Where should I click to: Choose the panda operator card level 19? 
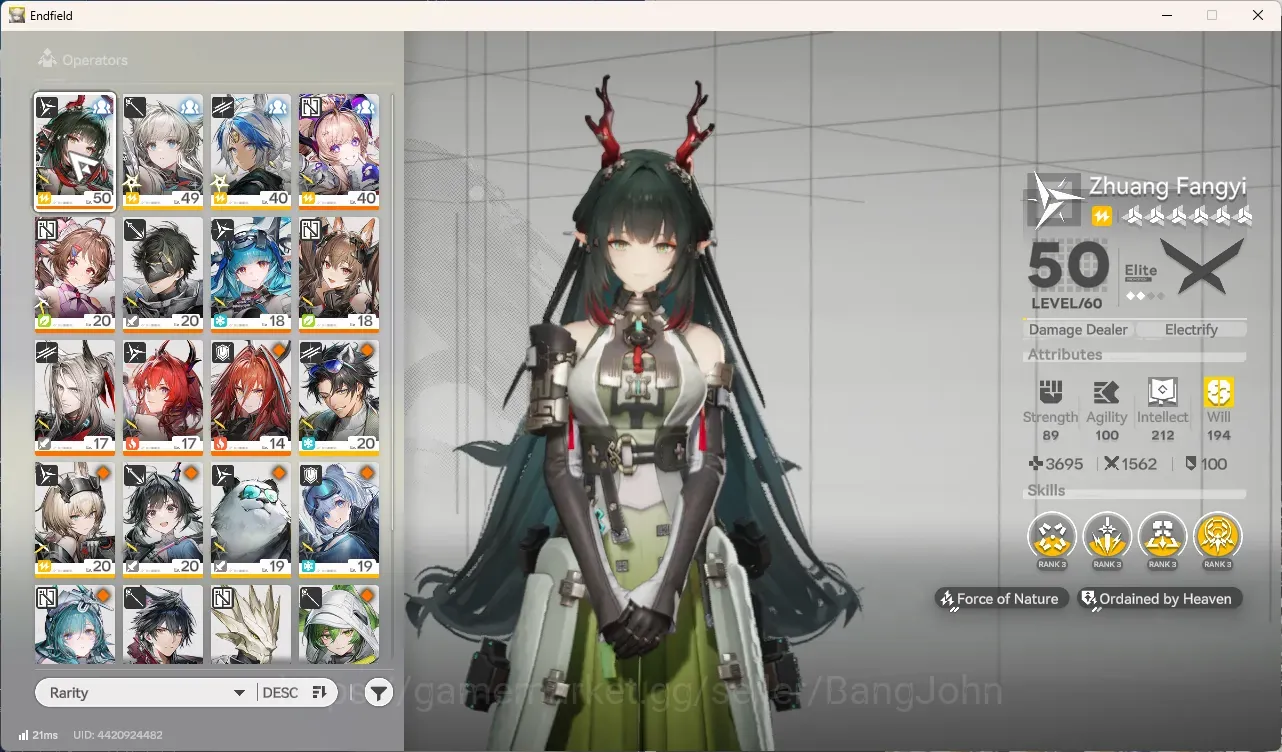251,520
